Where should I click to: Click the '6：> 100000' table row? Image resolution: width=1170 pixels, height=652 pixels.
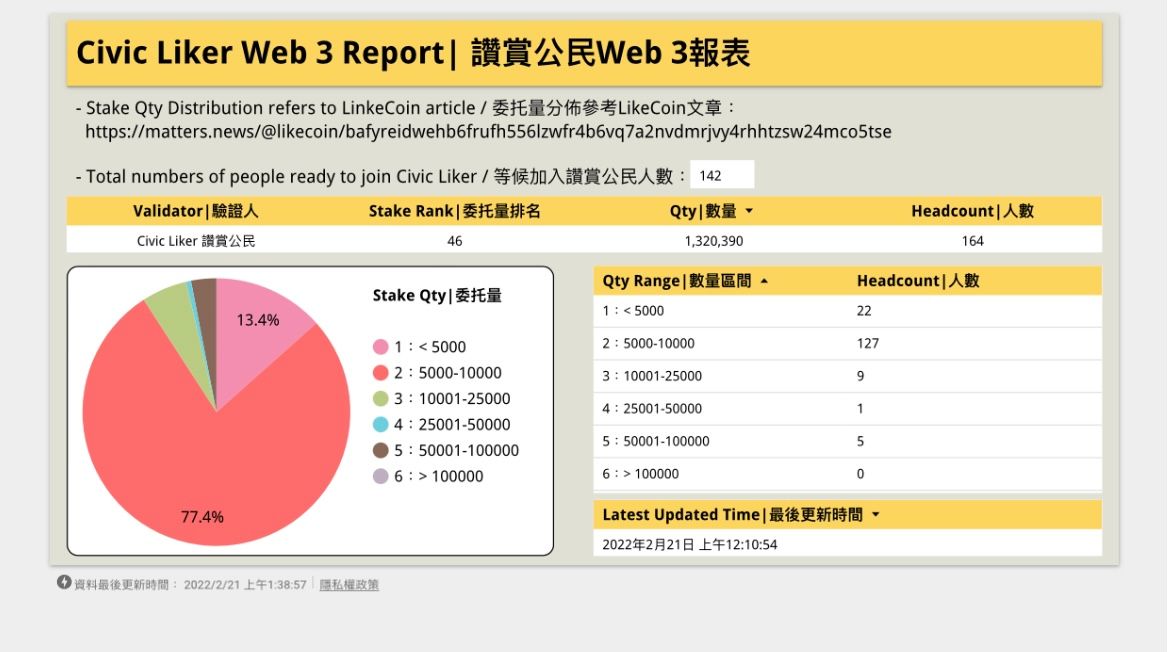[848, 474]
